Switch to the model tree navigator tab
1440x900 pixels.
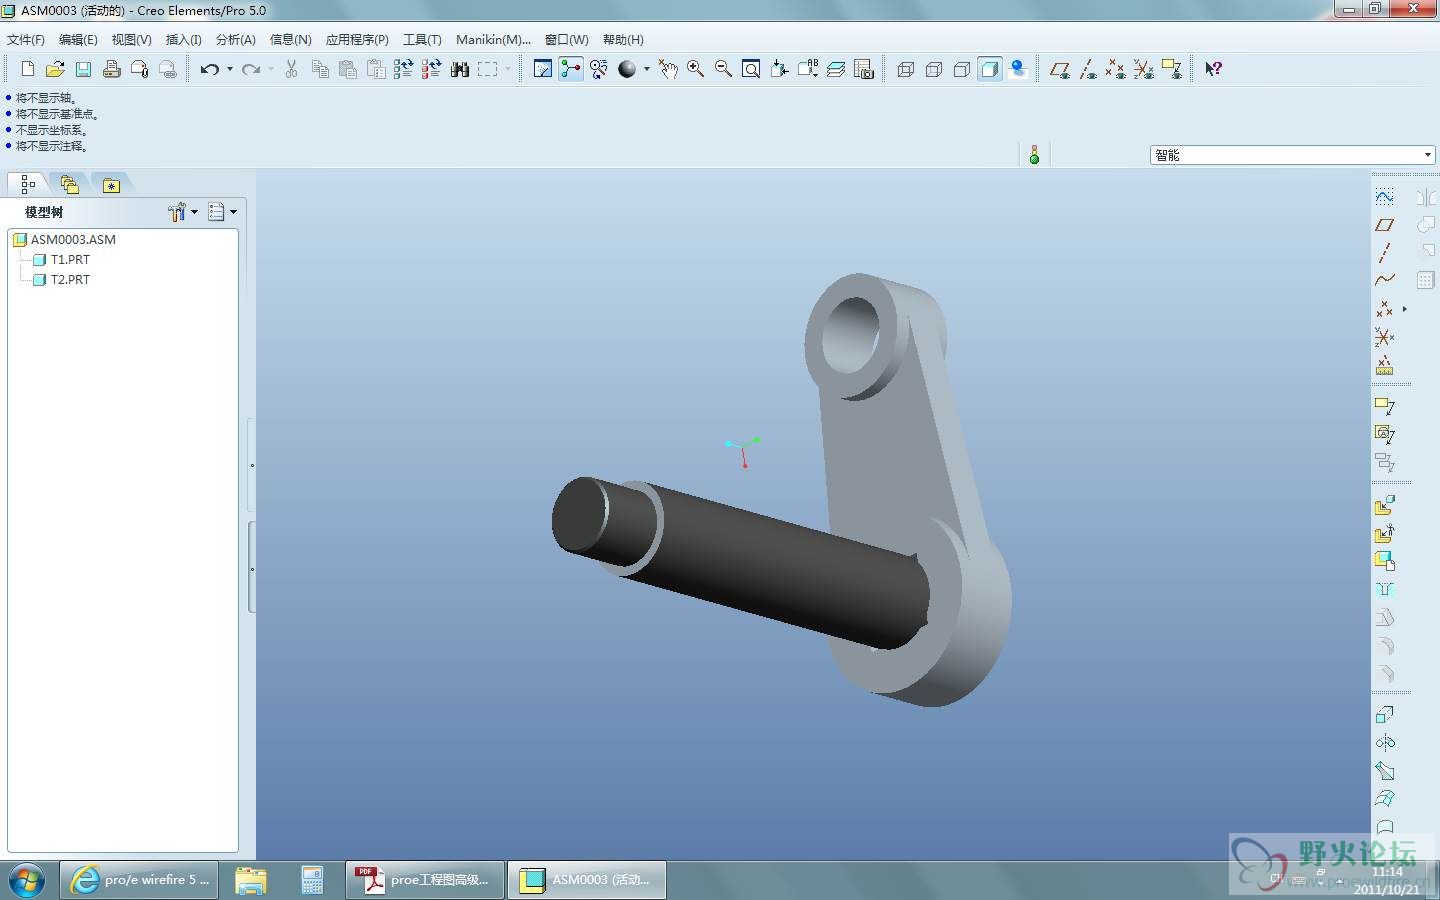pyautogui.click(x=28, y=184)
